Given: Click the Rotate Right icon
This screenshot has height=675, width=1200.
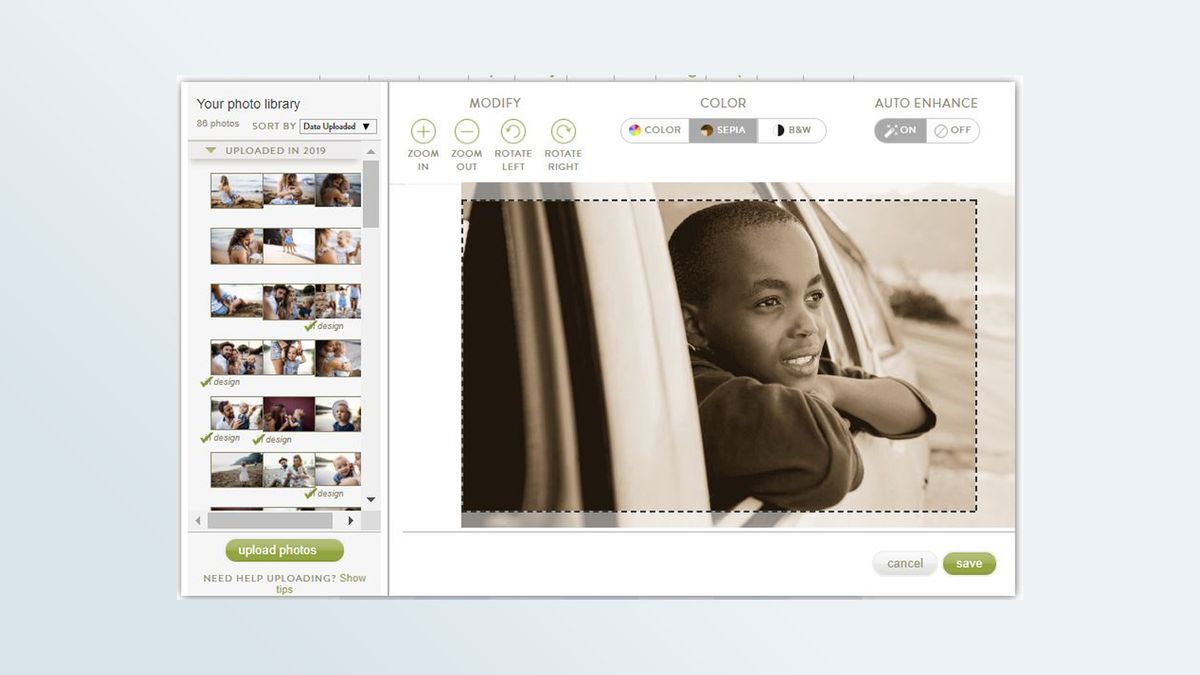Looking at the screenshot, I should coord(563,133).
